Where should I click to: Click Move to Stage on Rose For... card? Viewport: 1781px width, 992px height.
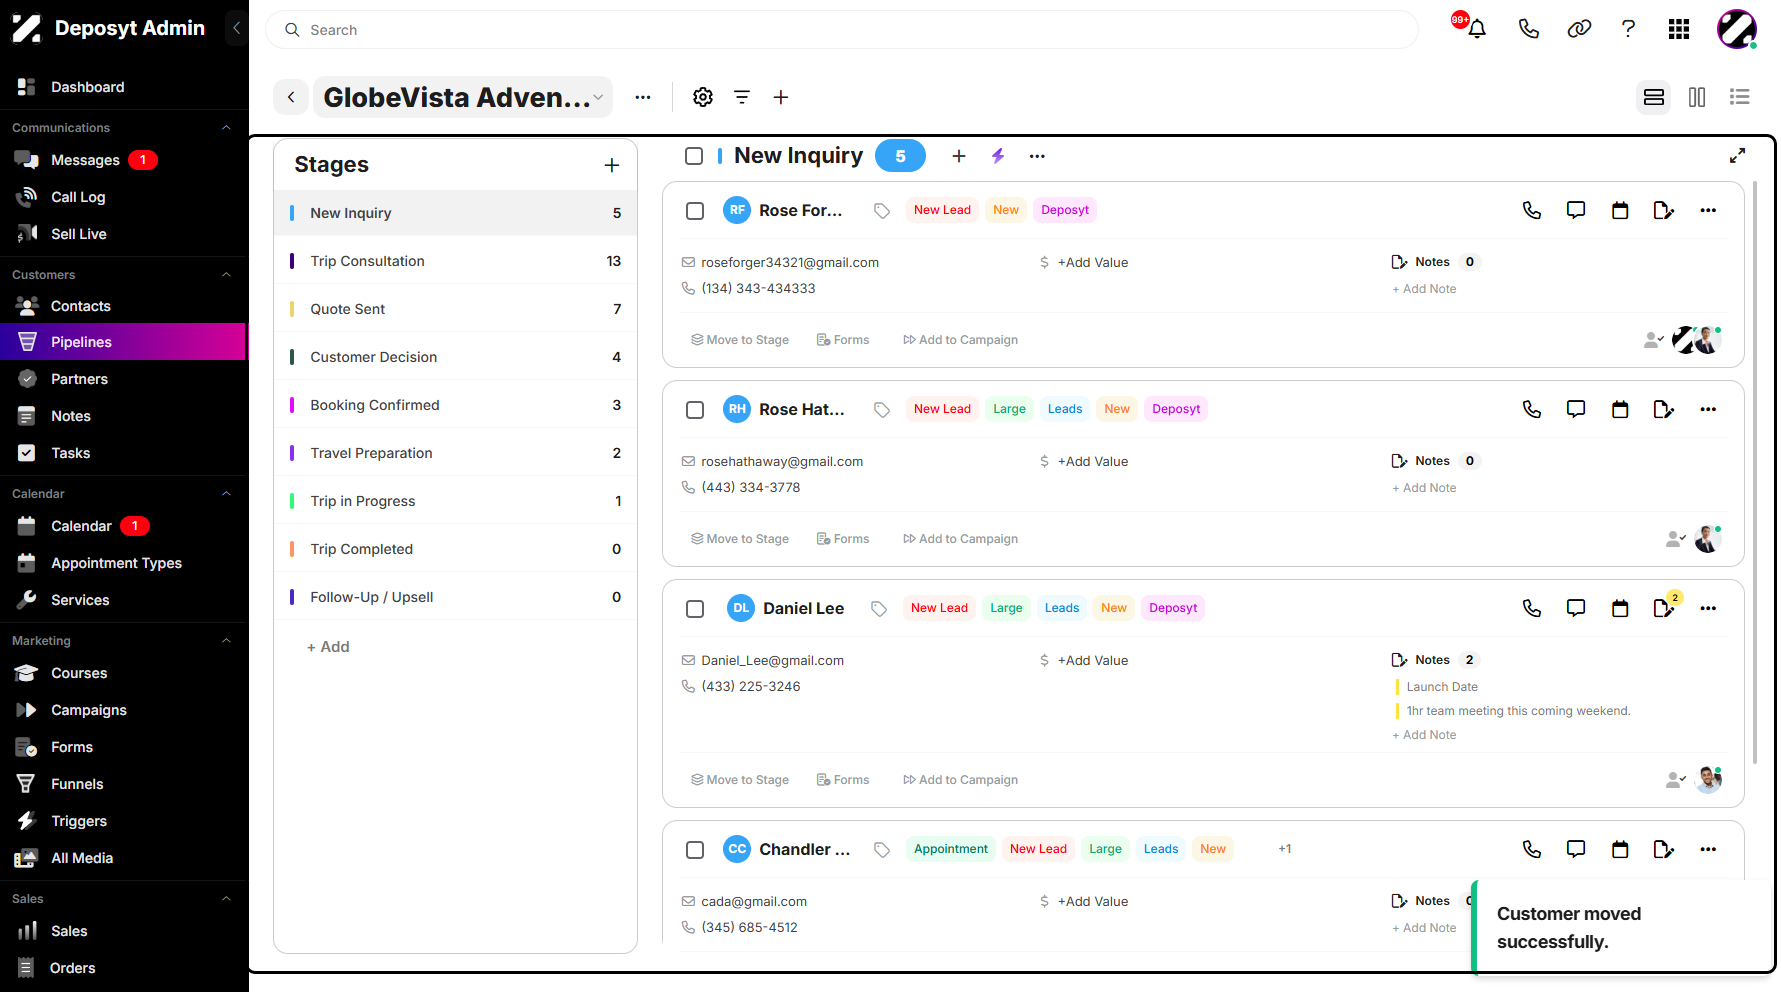[x=740, y=340]
